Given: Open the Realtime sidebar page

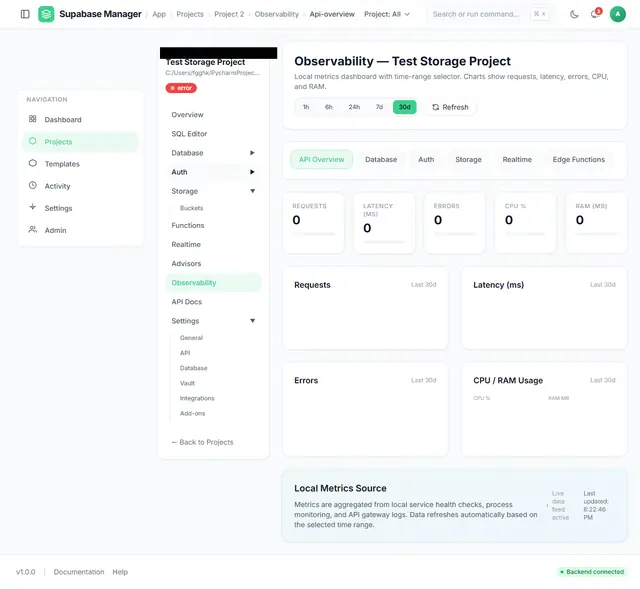Looking at the screenshot, I should point(213,244).
